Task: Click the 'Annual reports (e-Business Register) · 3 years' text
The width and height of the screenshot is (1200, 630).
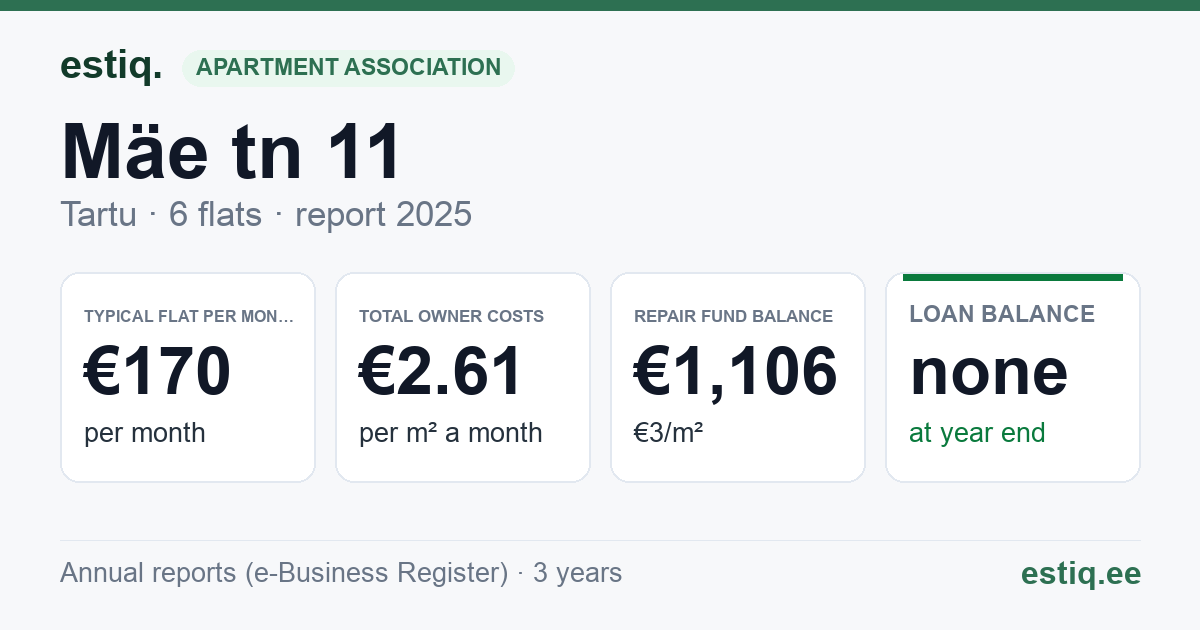Action: (341, 573)
